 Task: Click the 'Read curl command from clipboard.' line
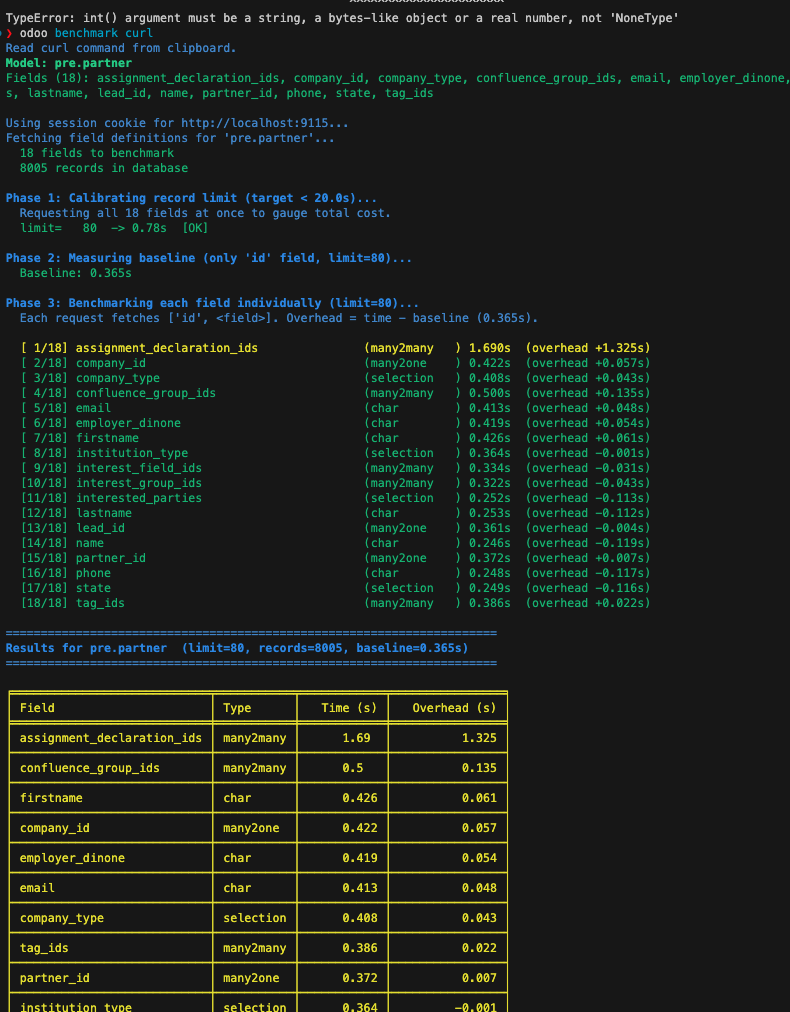click(x=121, y=48)
